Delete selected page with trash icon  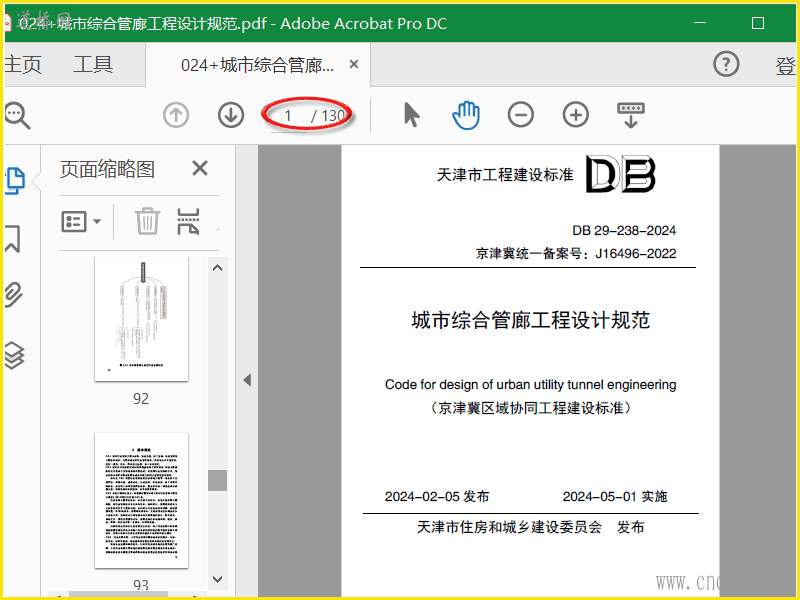coord(147,221)
